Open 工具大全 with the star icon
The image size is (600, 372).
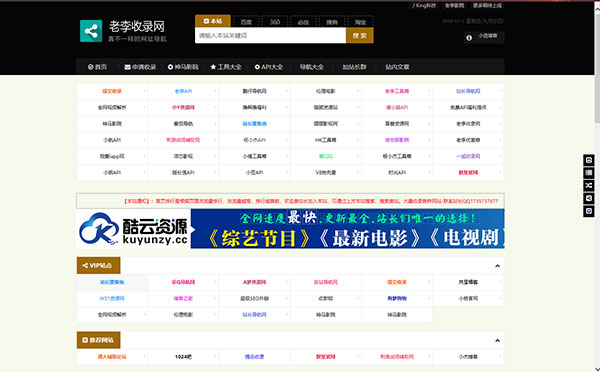pos(226,67)
